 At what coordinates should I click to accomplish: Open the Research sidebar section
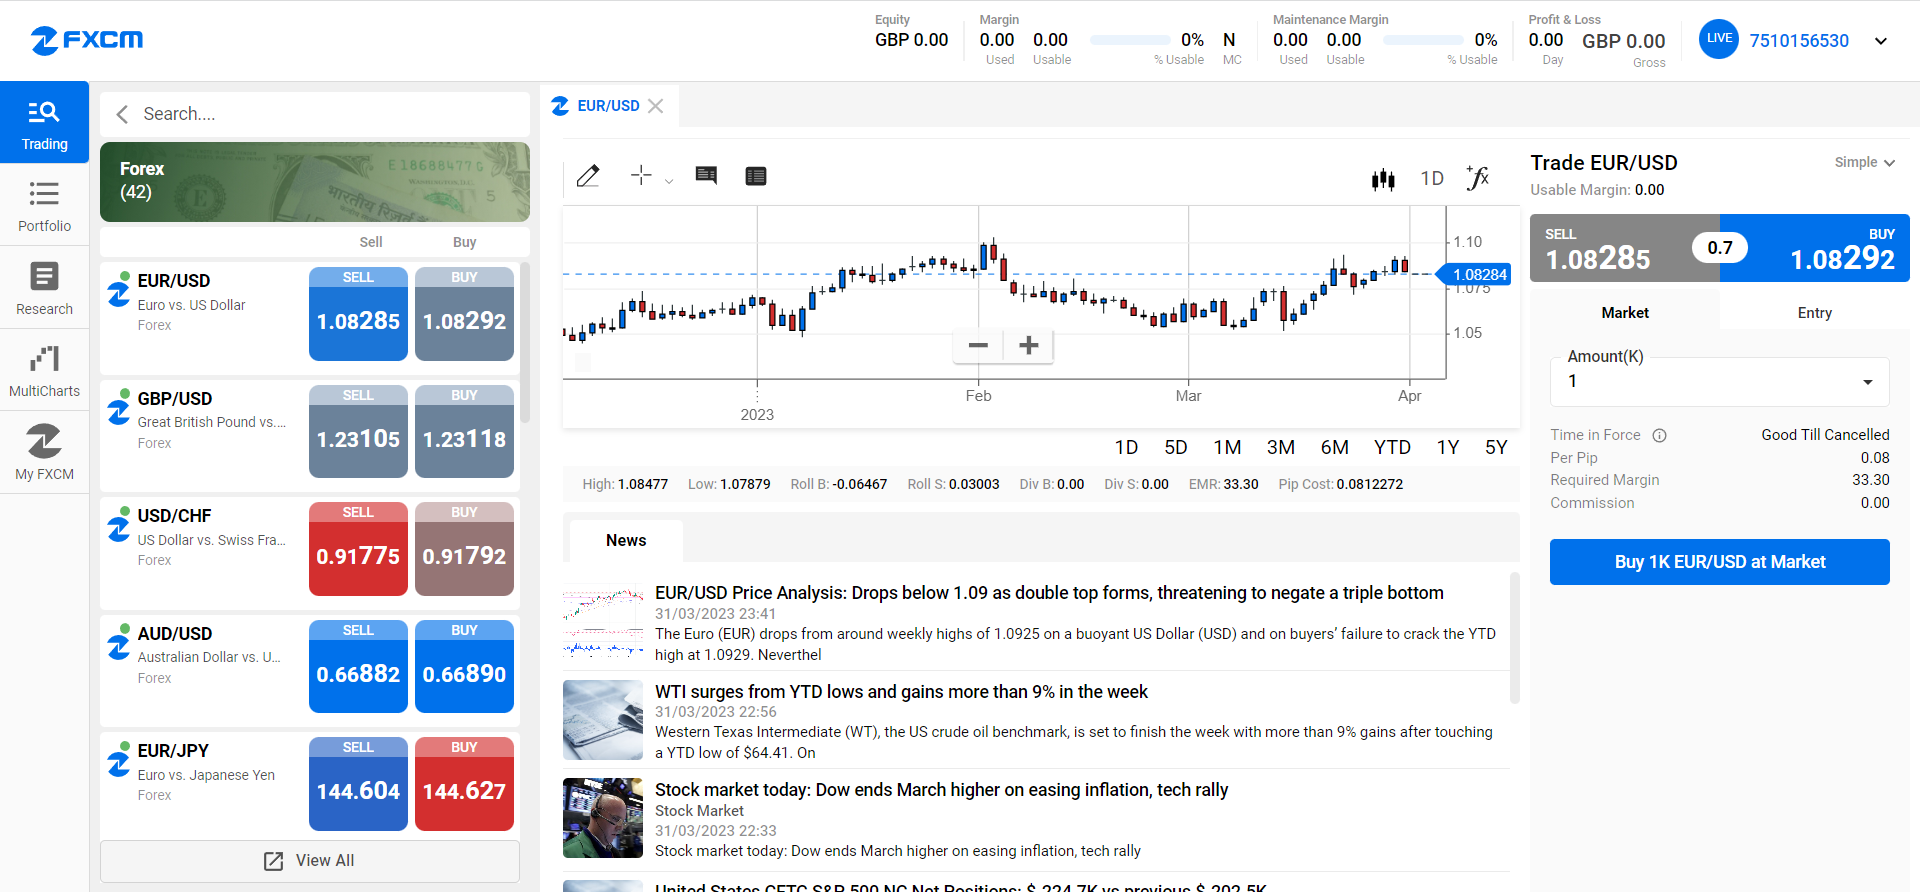pyautogui.click(x=44, y=288)
